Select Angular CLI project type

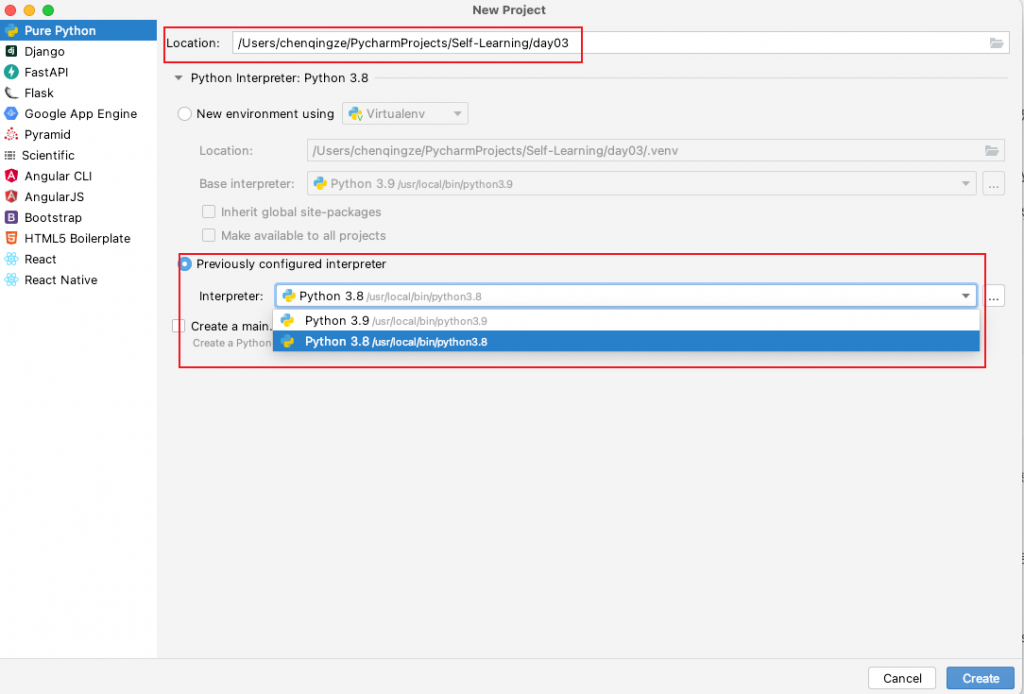point(78,176)
